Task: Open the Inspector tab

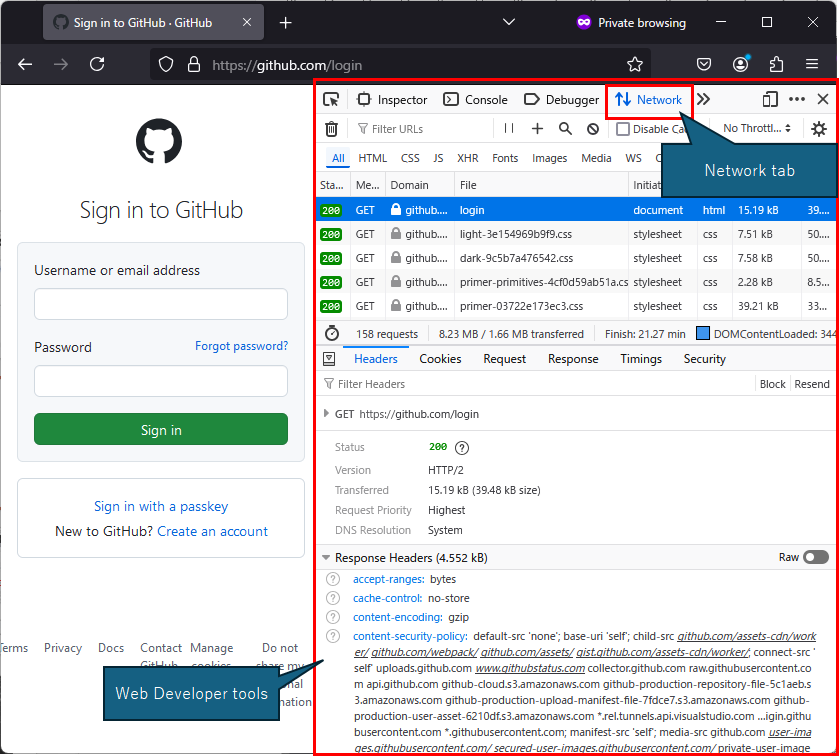Action: 392,100
